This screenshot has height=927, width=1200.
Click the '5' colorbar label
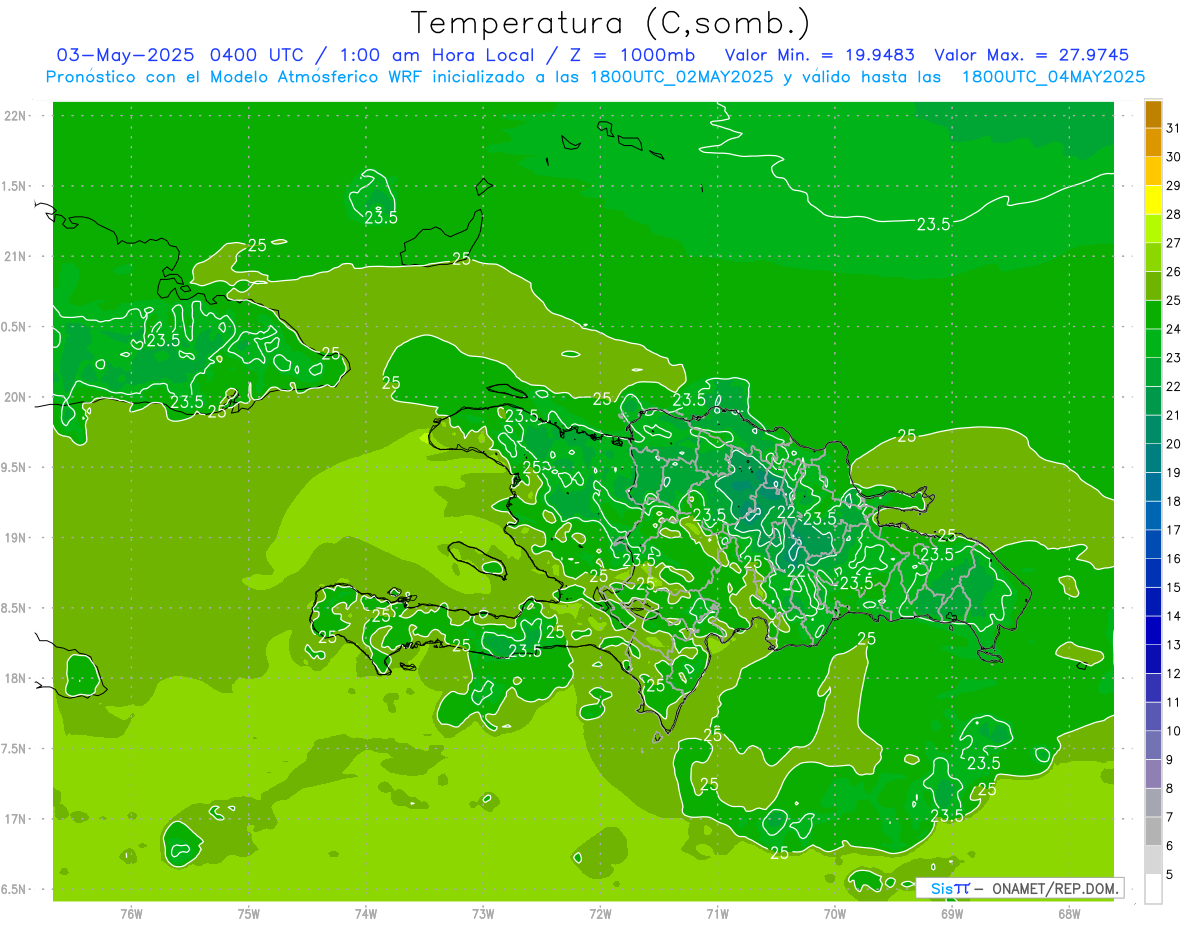pyautogui.click(x=1169, y=875)
